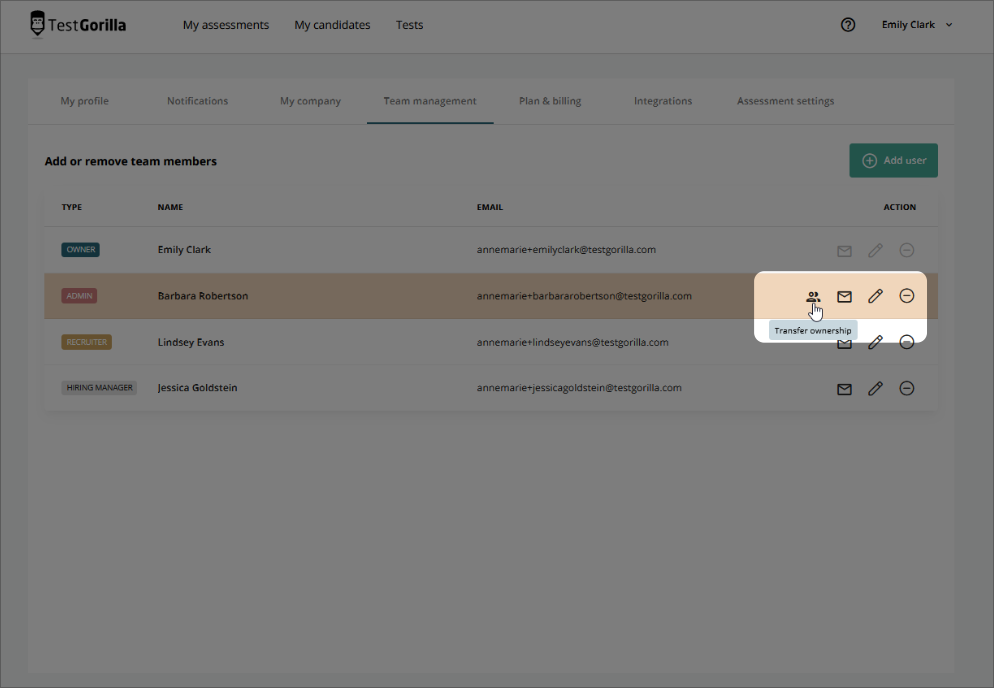Image resolution: width=994 pixels, height=688 pixels.
Task: Remove Lindsey Evans using minus circle icon
Action: [907, 342]
